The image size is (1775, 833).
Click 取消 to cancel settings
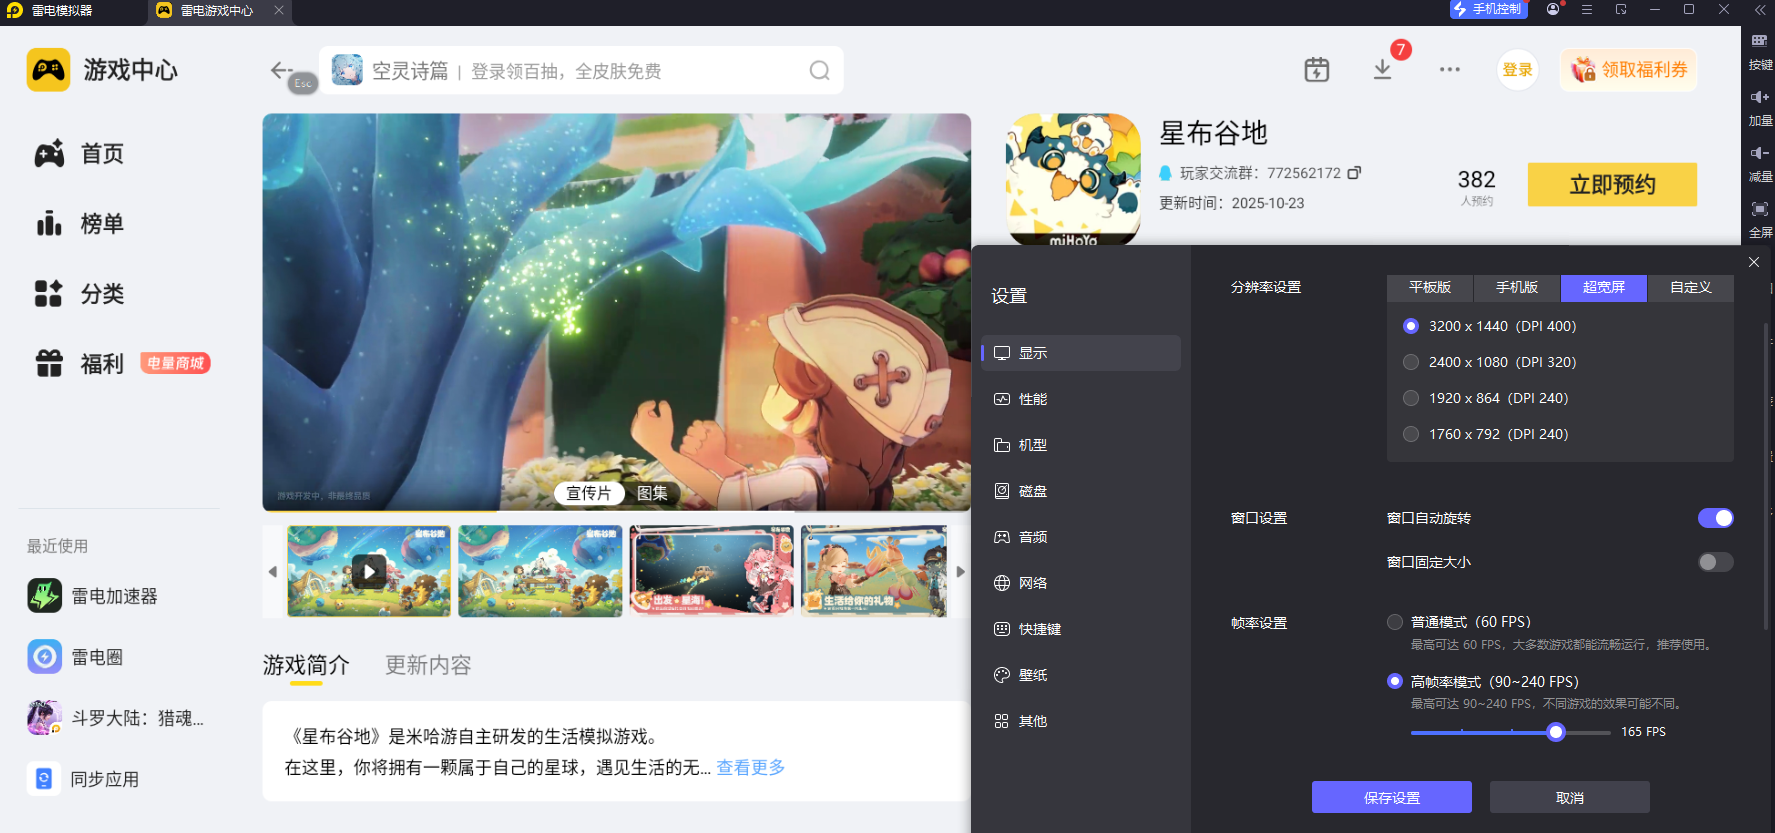pos(1570,797)
